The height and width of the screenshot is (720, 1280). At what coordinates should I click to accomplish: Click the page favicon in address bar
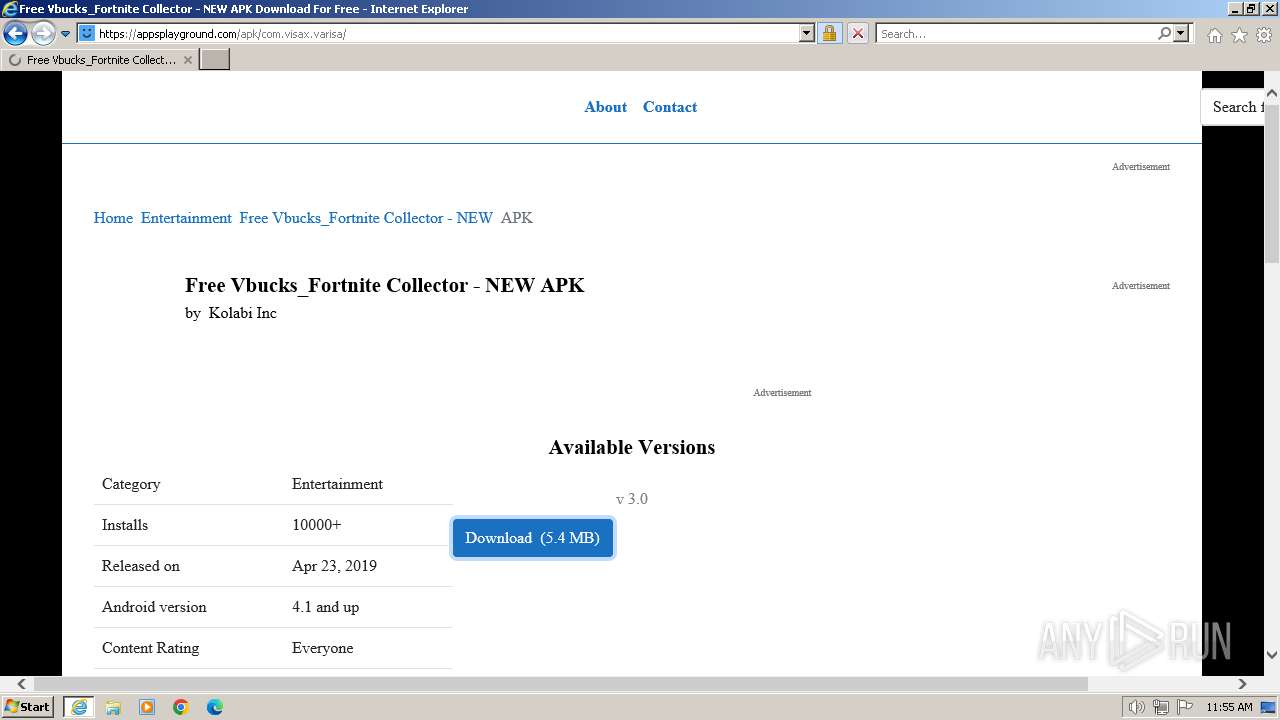pos(87,33)
